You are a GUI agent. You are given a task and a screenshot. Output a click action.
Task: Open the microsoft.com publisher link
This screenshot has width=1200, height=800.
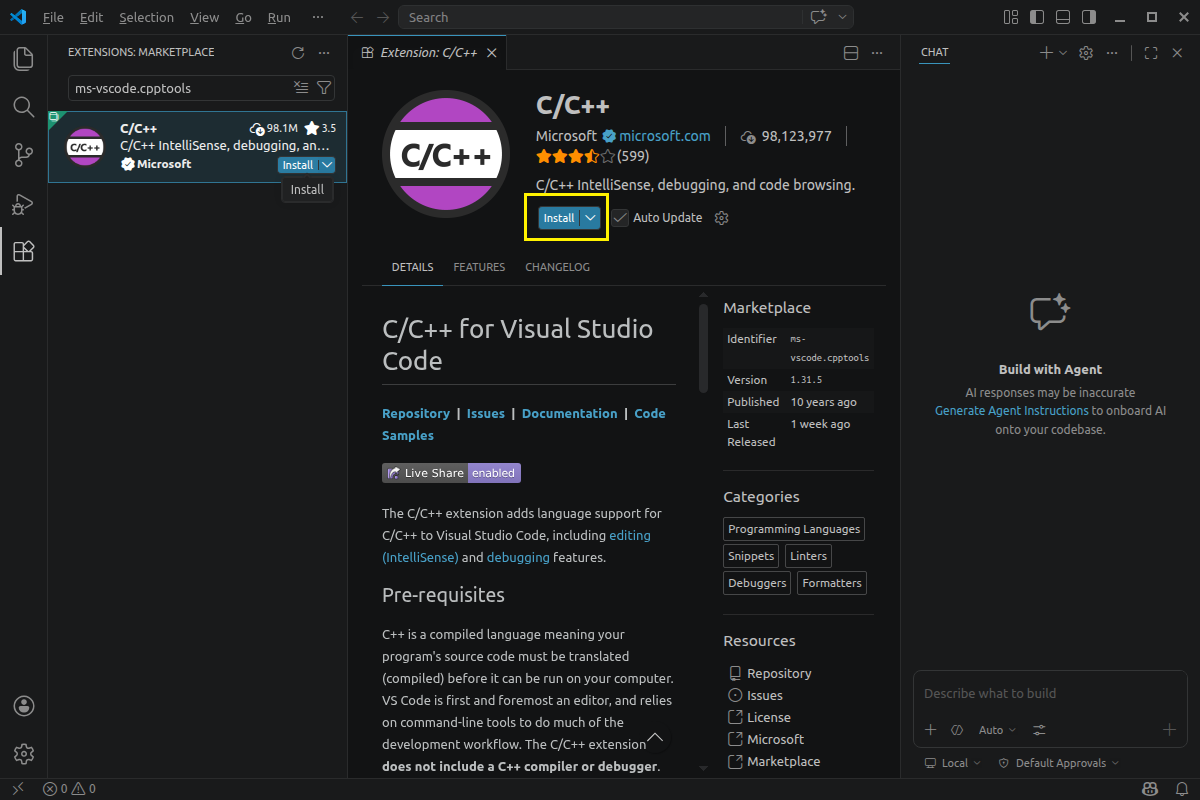click(x=664, y=136)
